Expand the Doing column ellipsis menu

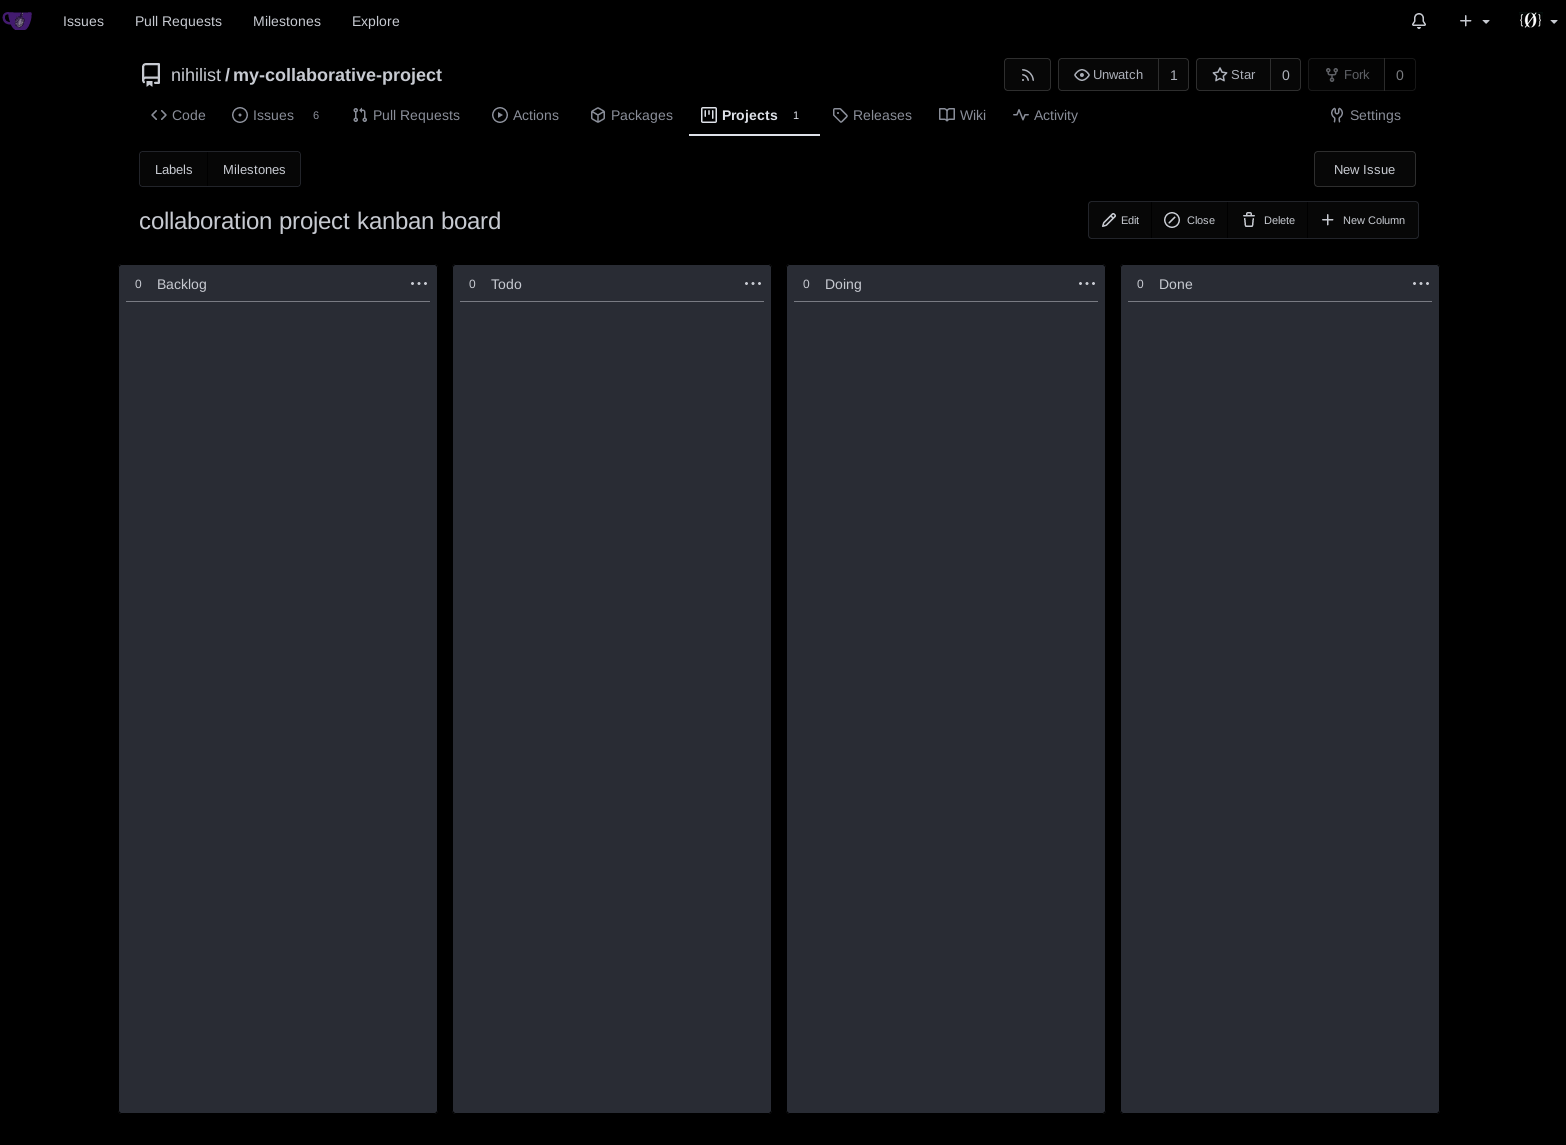pyautogui.click(x=1087, y=284)
